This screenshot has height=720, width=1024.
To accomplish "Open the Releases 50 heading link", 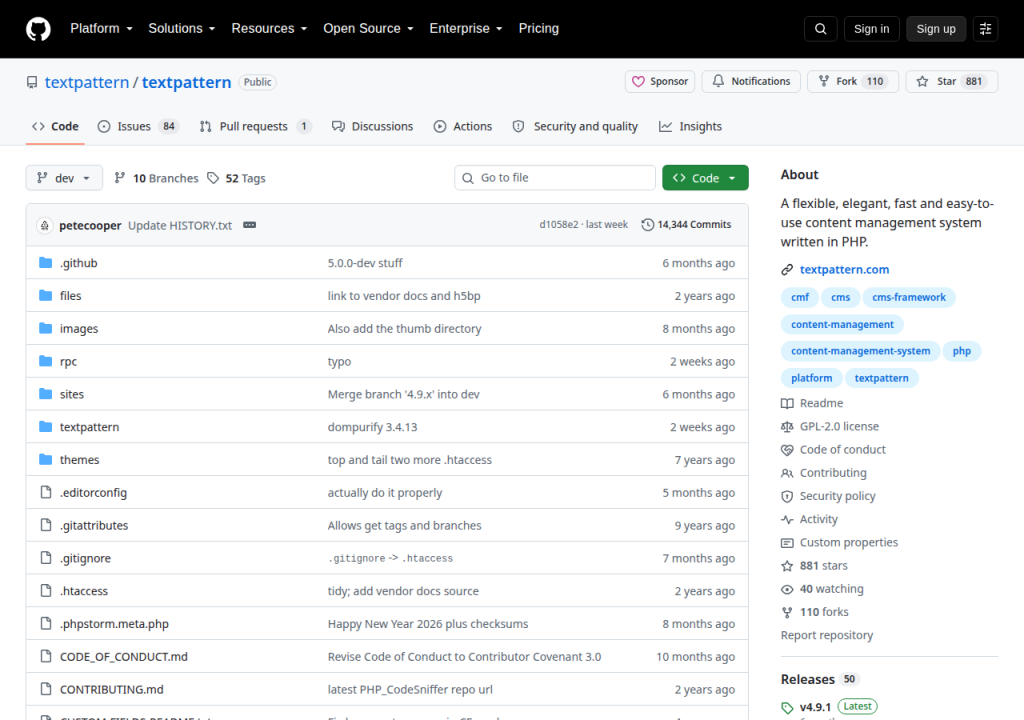I will click(x=819, y=679).
